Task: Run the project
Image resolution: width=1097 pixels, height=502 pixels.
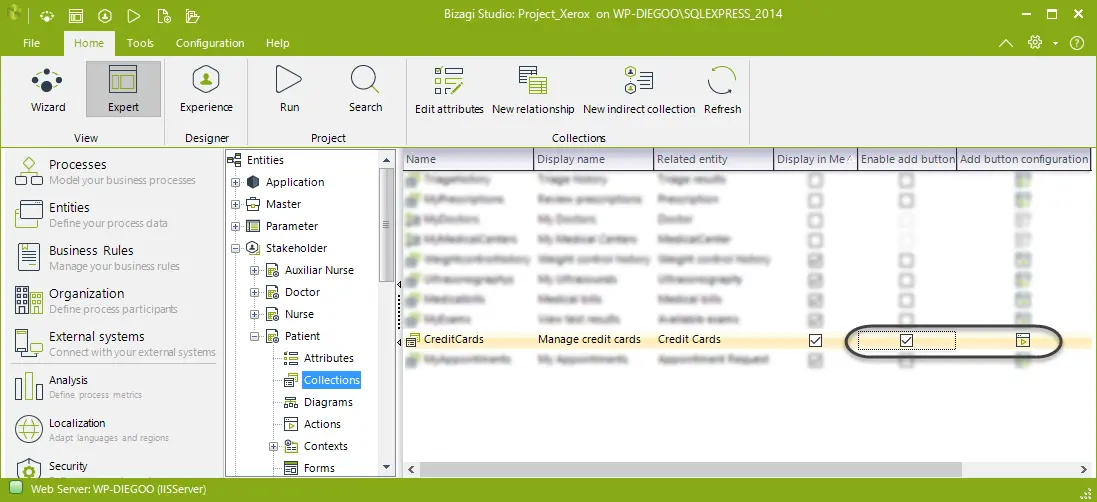Action: [289, 89]
